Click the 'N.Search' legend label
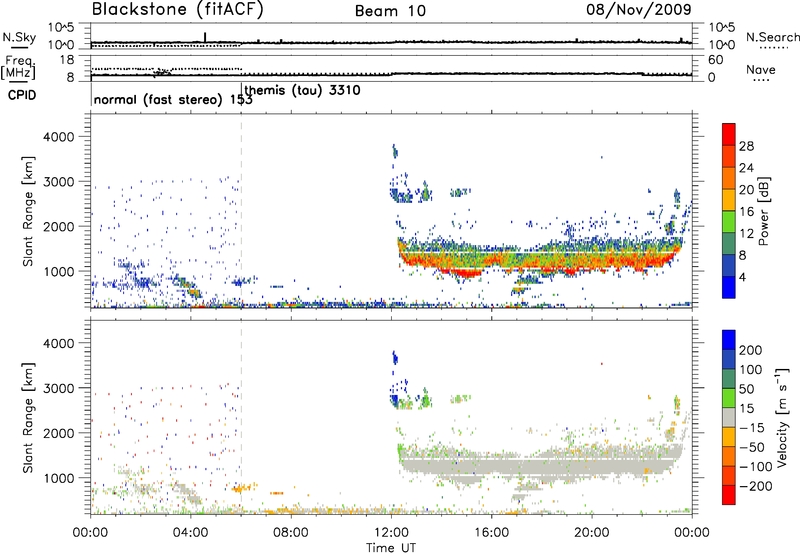800x554 pixels. [x=773, y=37]
